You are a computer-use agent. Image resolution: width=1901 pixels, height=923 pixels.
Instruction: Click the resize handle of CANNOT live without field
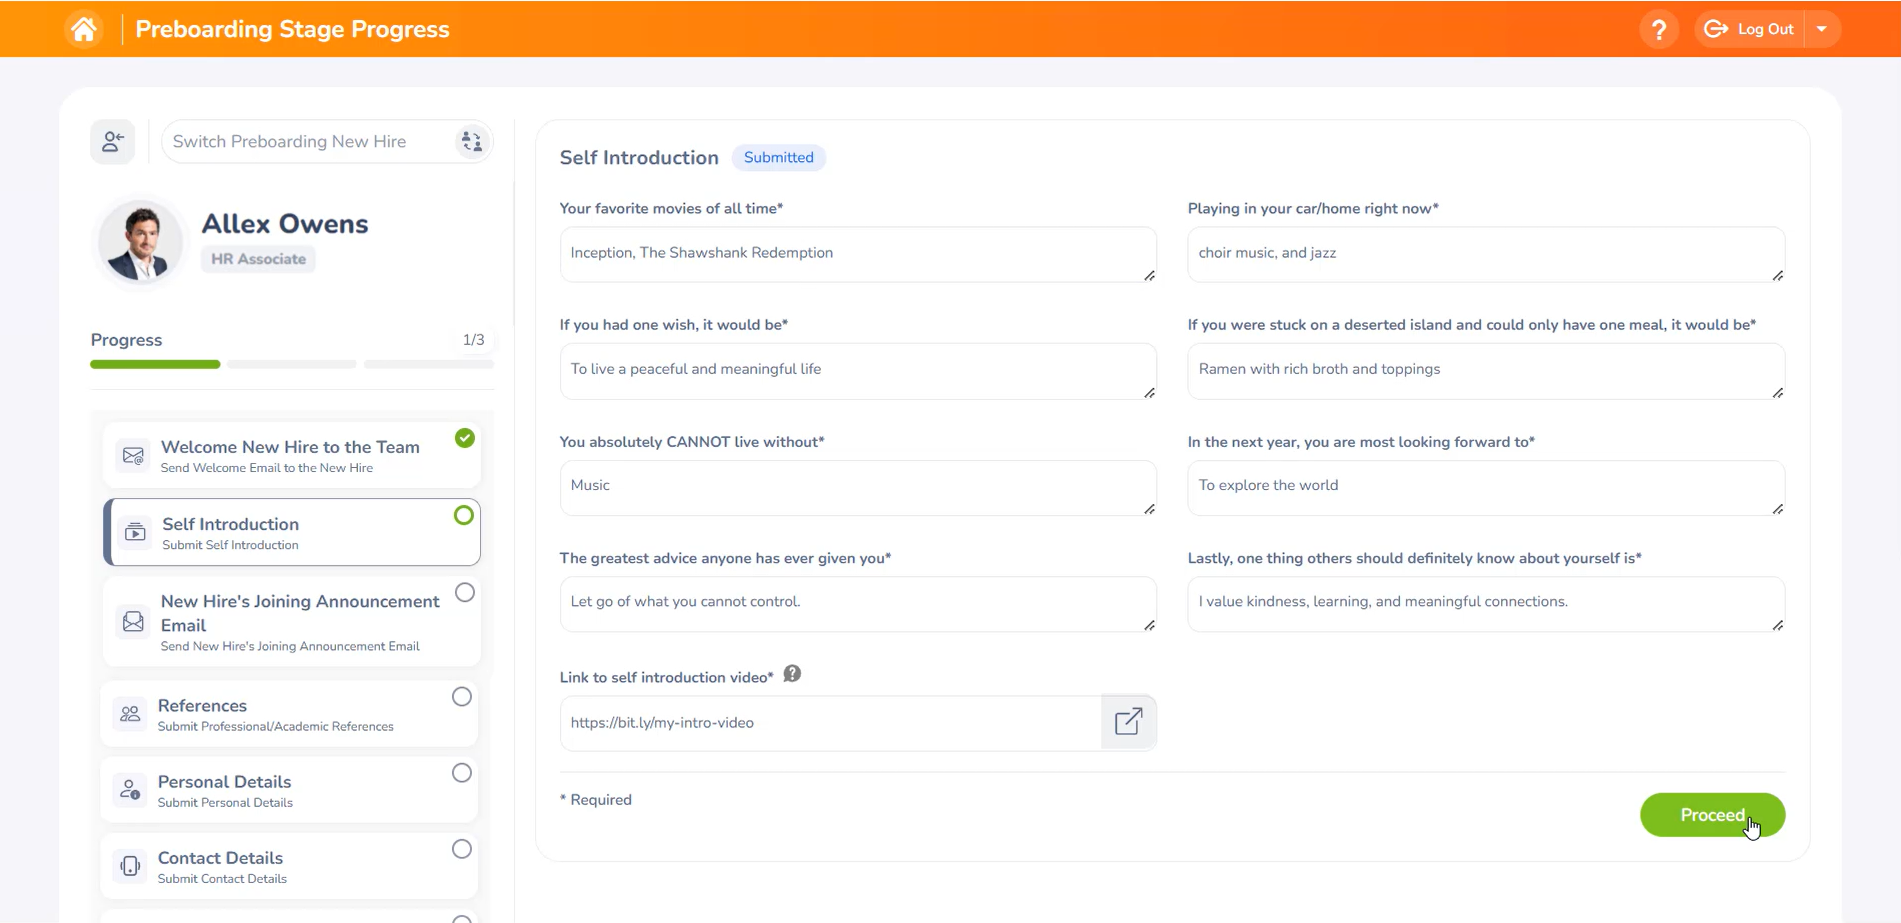[x=1149, y=509]
